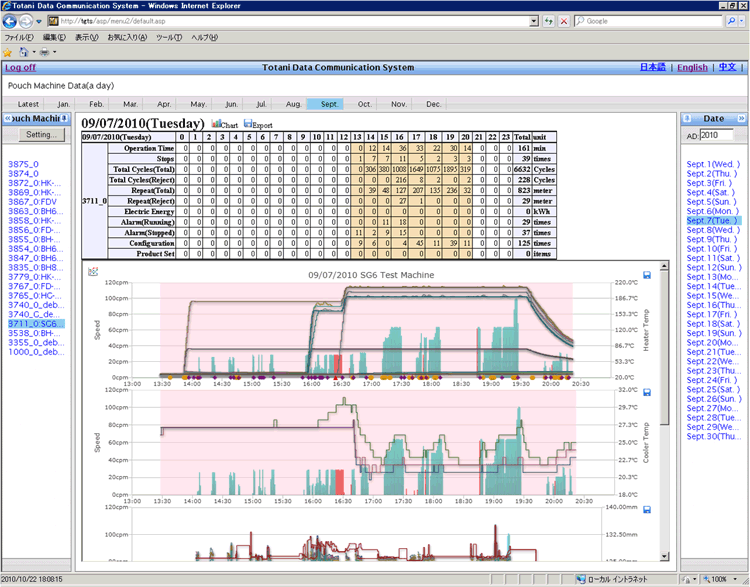Switch language to 日本語
The image size is (750, 587).
(652, 67)
